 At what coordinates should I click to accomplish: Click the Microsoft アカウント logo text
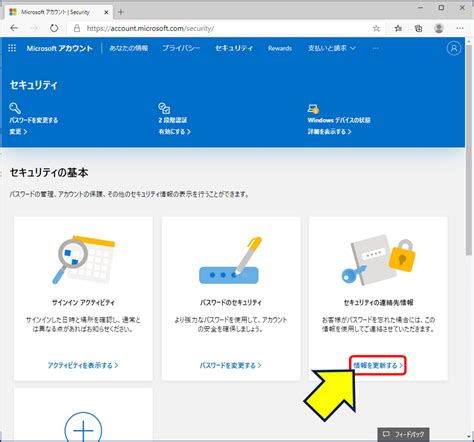pos(59,48)
